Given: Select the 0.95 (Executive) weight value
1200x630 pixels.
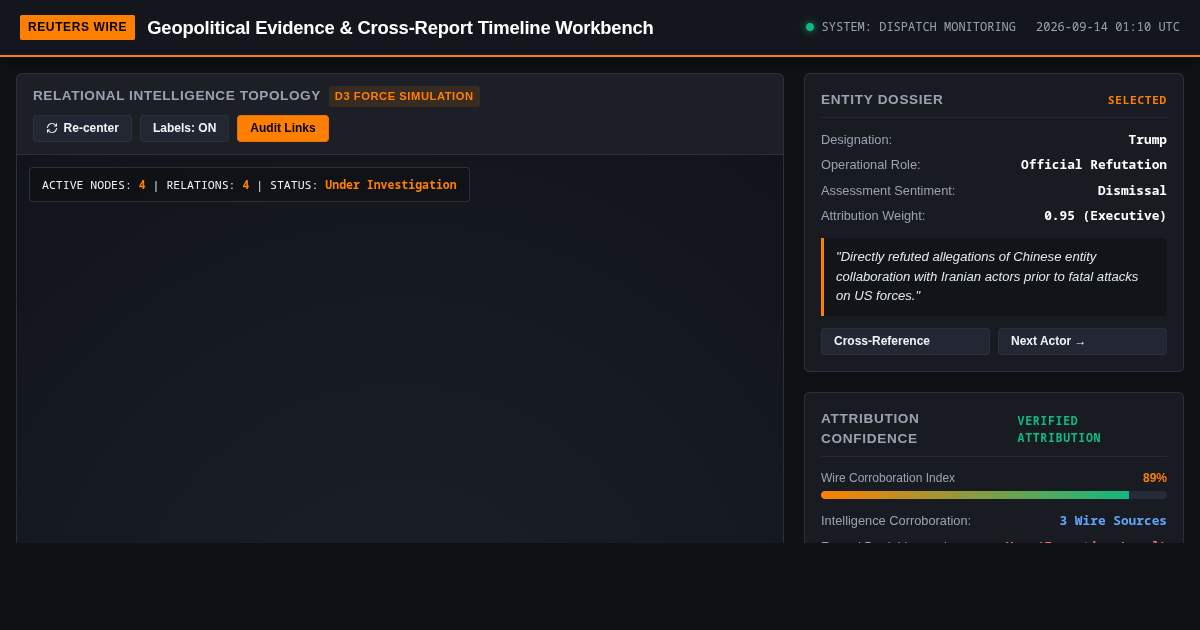Looking at the screenshot, I should [x=1105, y=216].
